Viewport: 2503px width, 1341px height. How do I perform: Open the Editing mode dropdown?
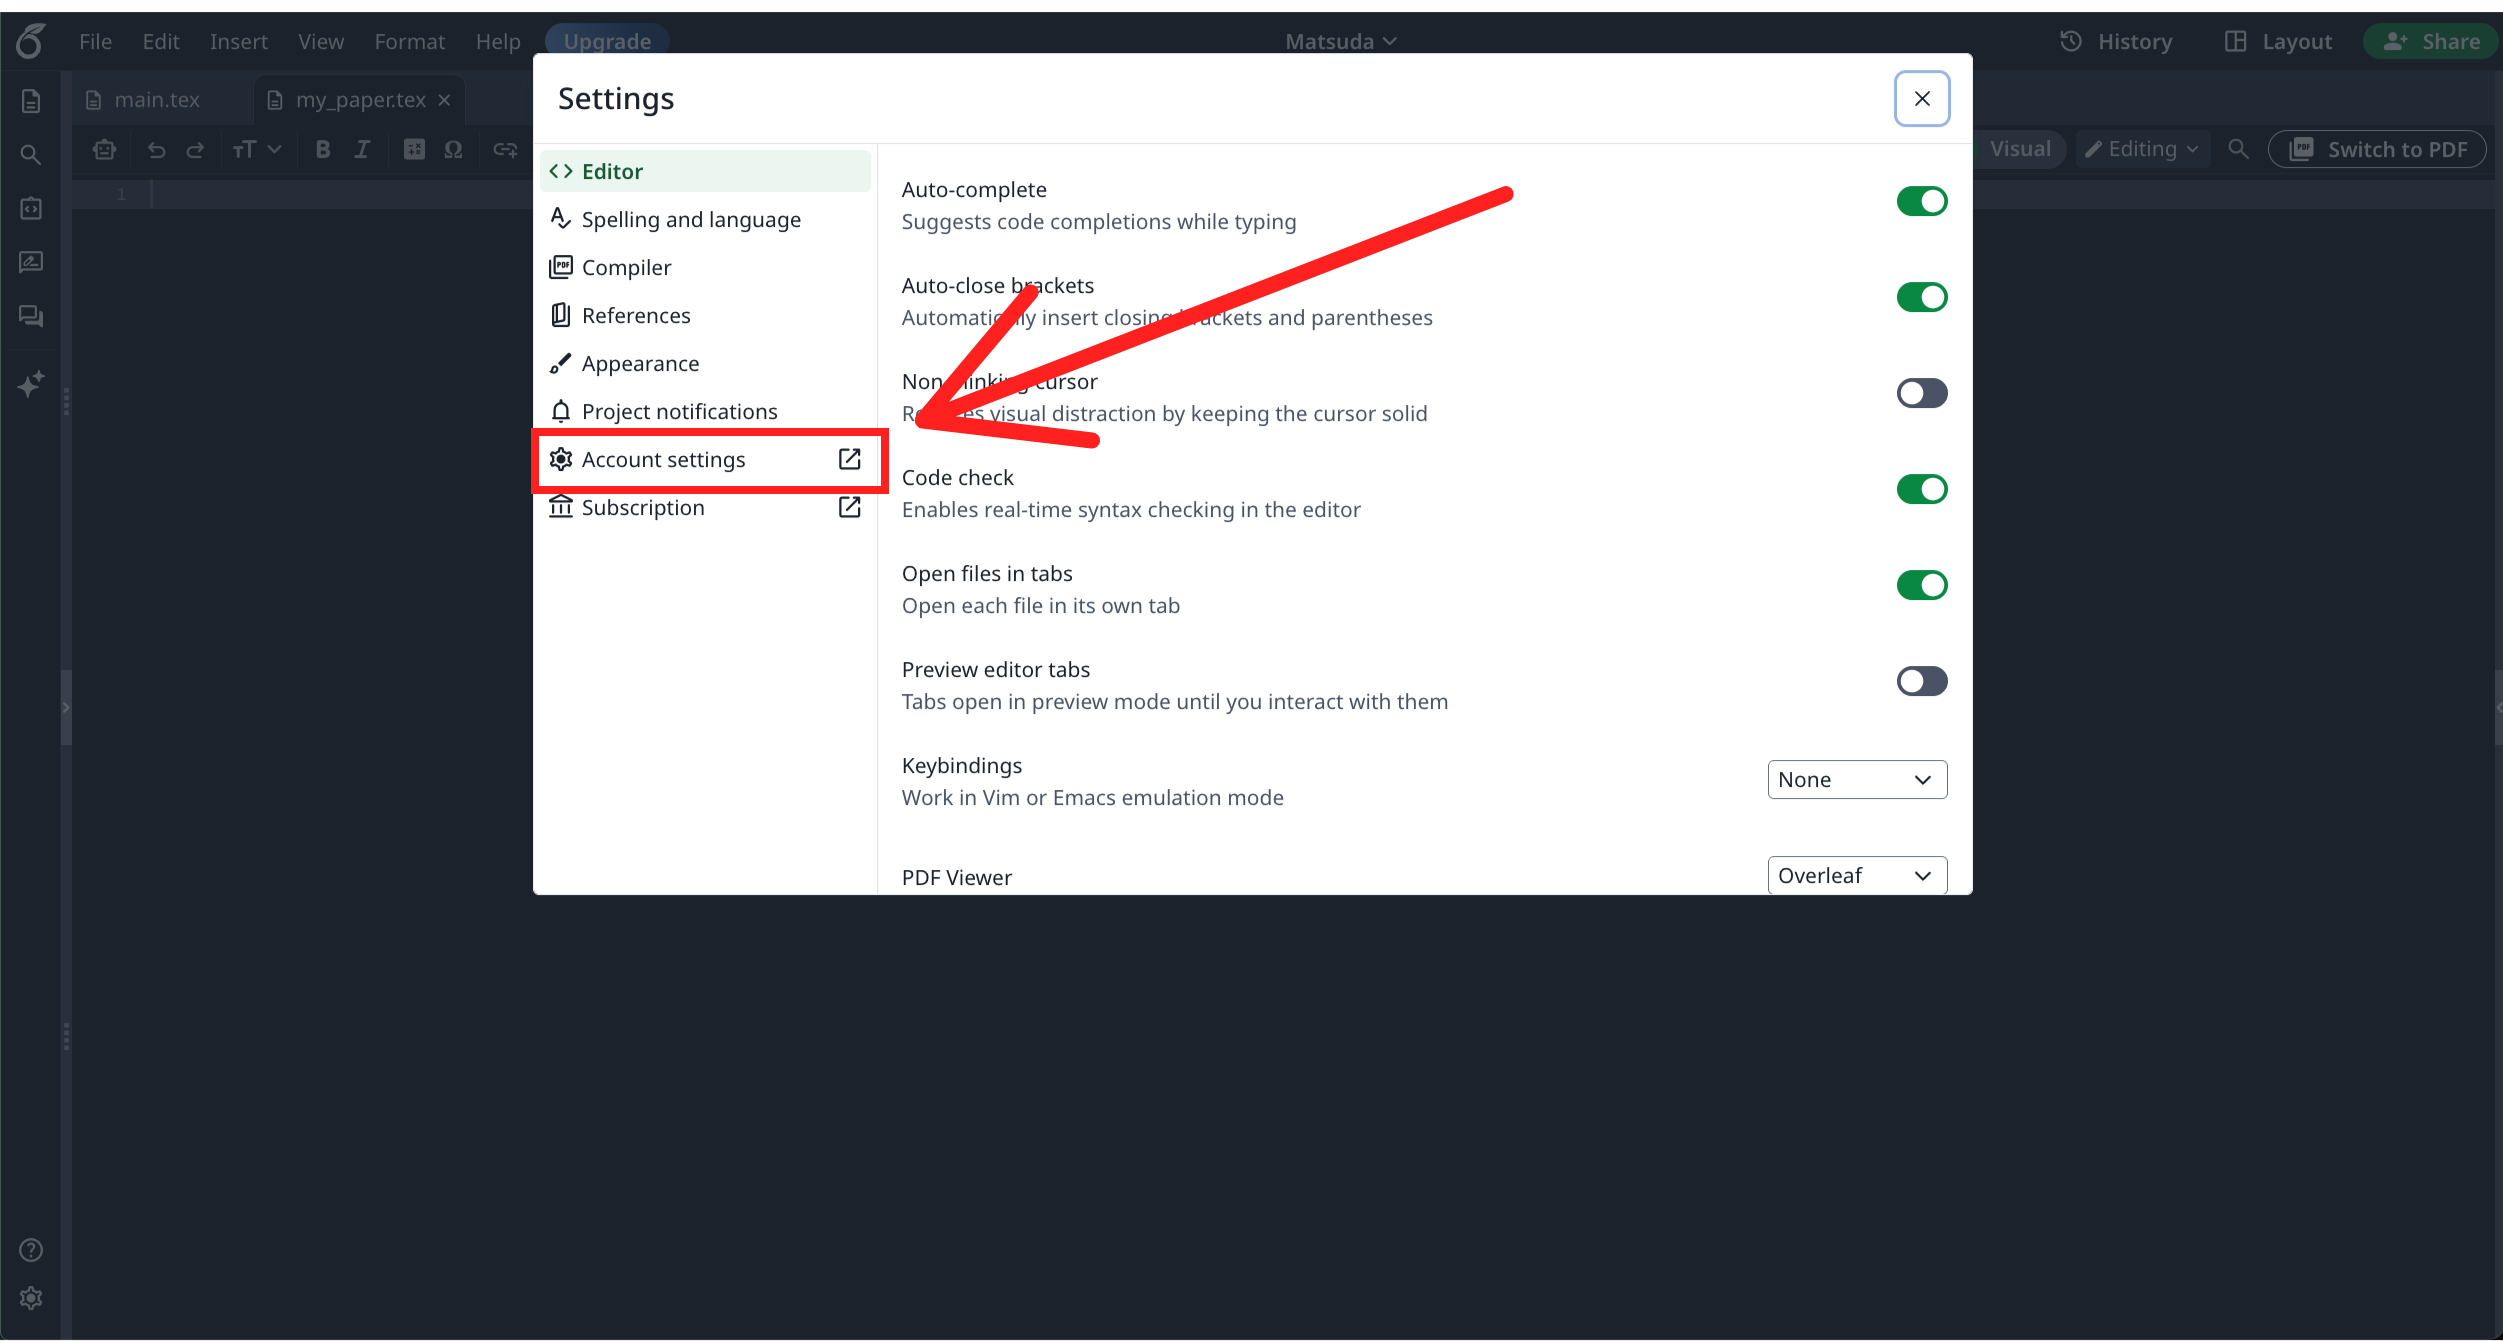click(x=2142, y=149)
